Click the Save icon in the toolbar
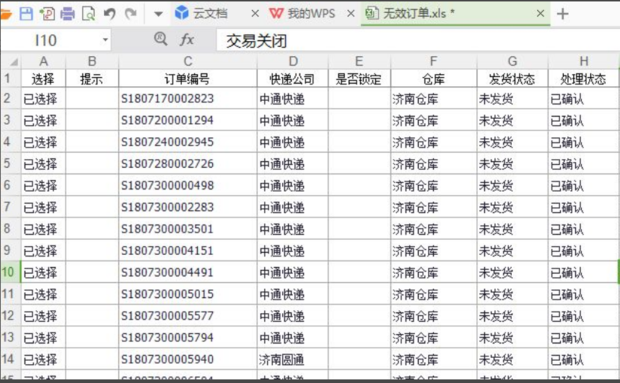 pos(26,14)
